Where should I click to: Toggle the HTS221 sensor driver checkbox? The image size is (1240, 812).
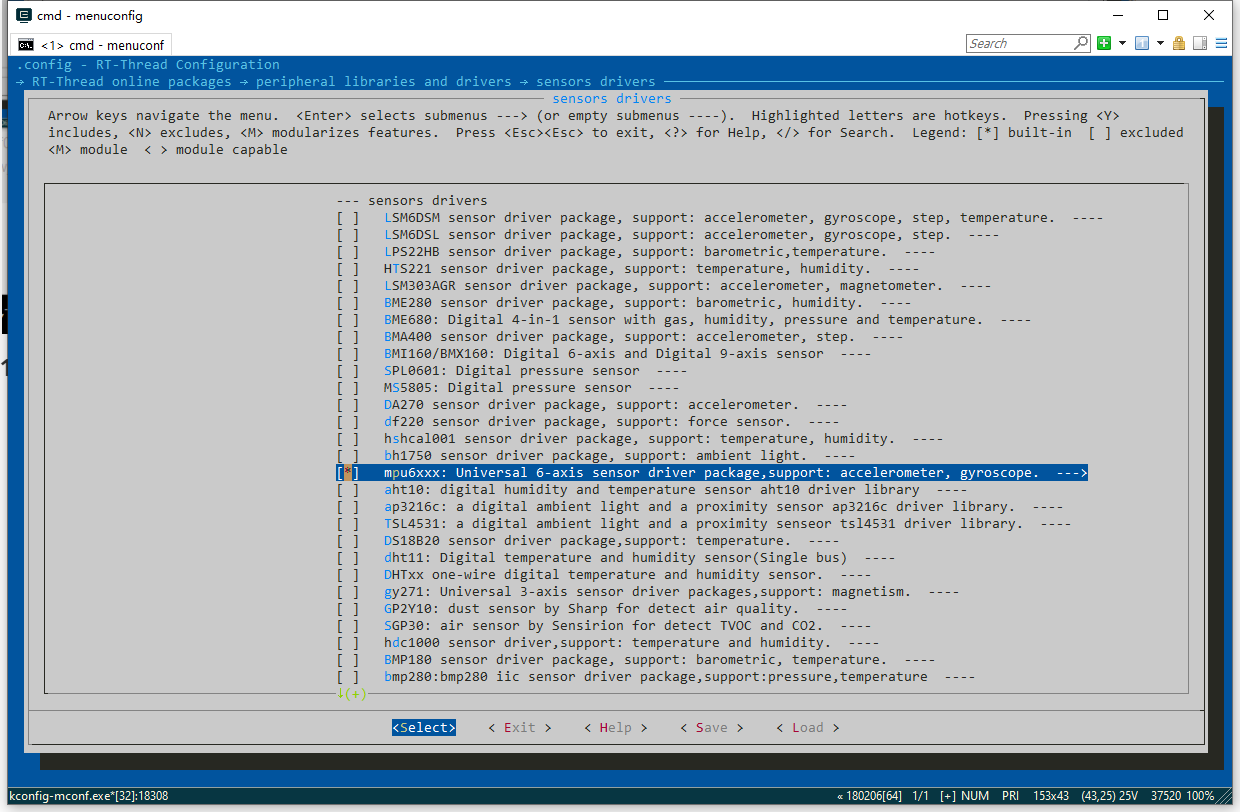click(348, 269)
